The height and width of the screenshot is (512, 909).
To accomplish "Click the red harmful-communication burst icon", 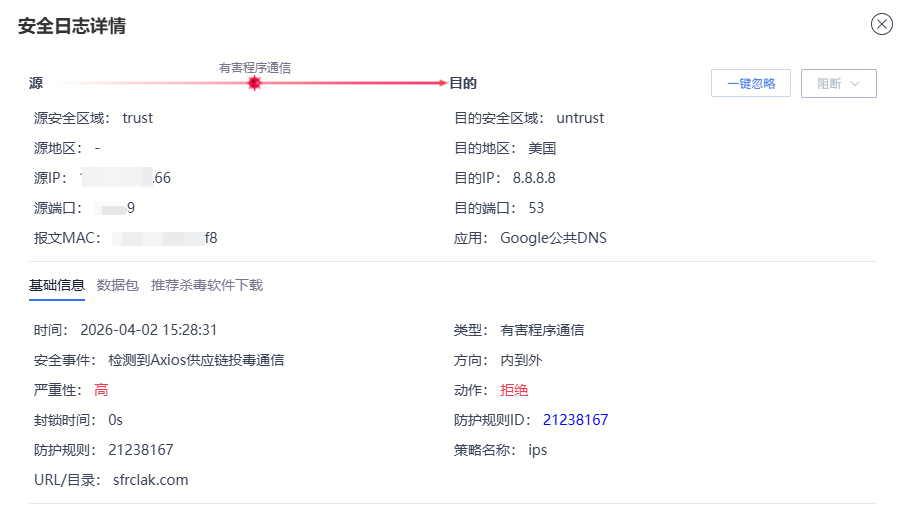I will click(x=254, y=84).
